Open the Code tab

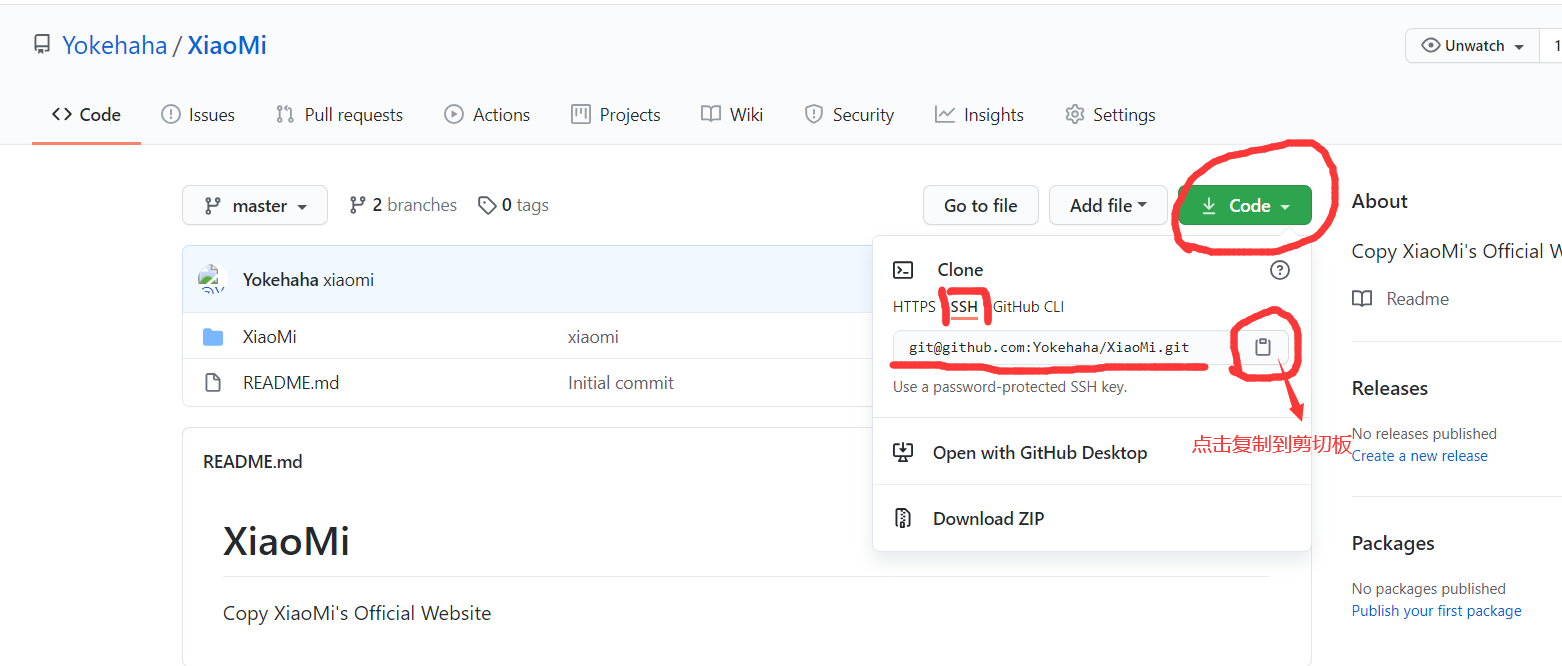[86, 115]
